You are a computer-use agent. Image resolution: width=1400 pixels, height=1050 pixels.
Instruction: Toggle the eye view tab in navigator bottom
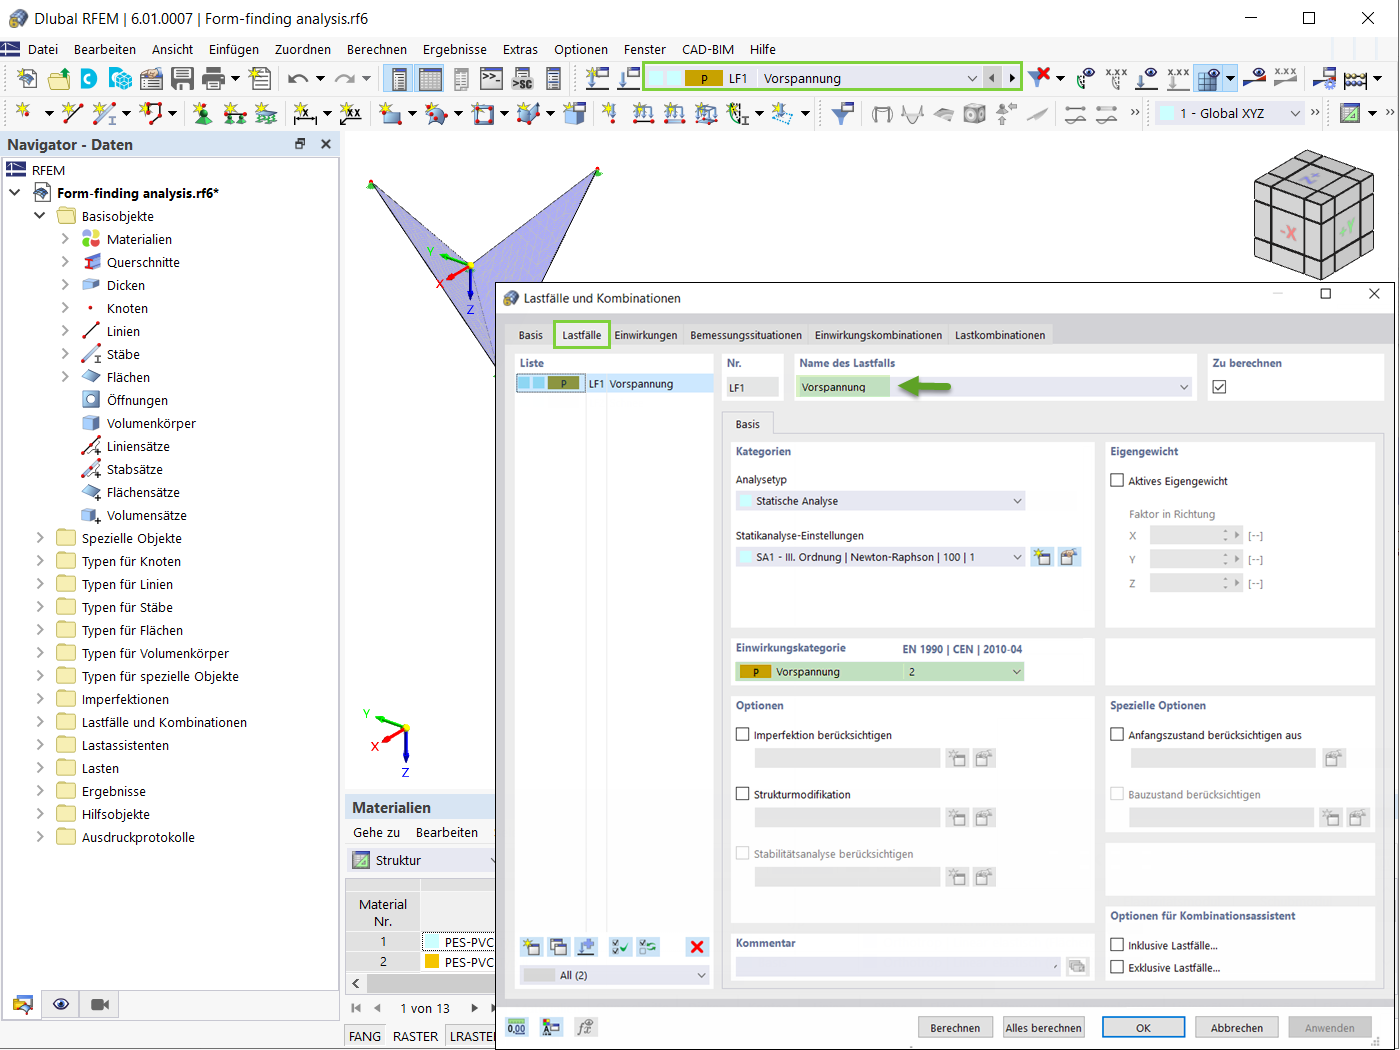pos(61,1004)
